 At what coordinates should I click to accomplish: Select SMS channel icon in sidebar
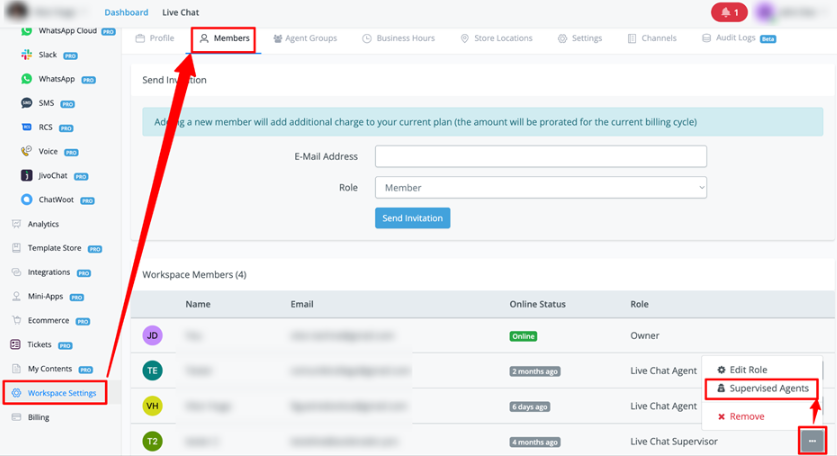(x=27, y=103)
